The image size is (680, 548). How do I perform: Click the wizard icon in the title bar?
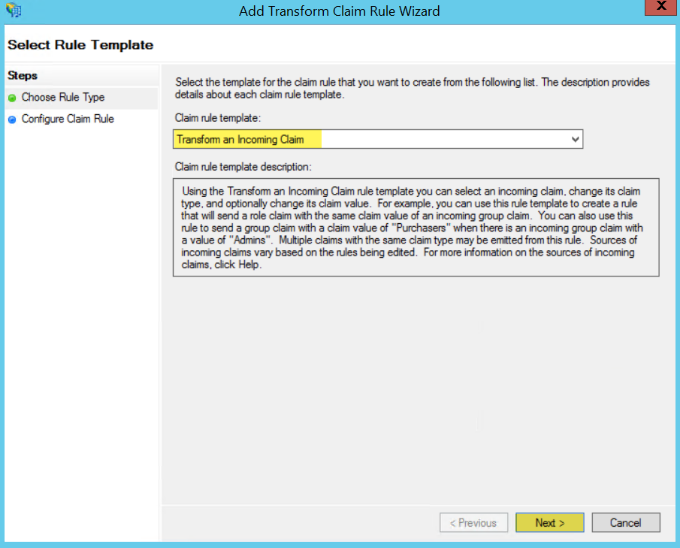(x=13, y=11)
